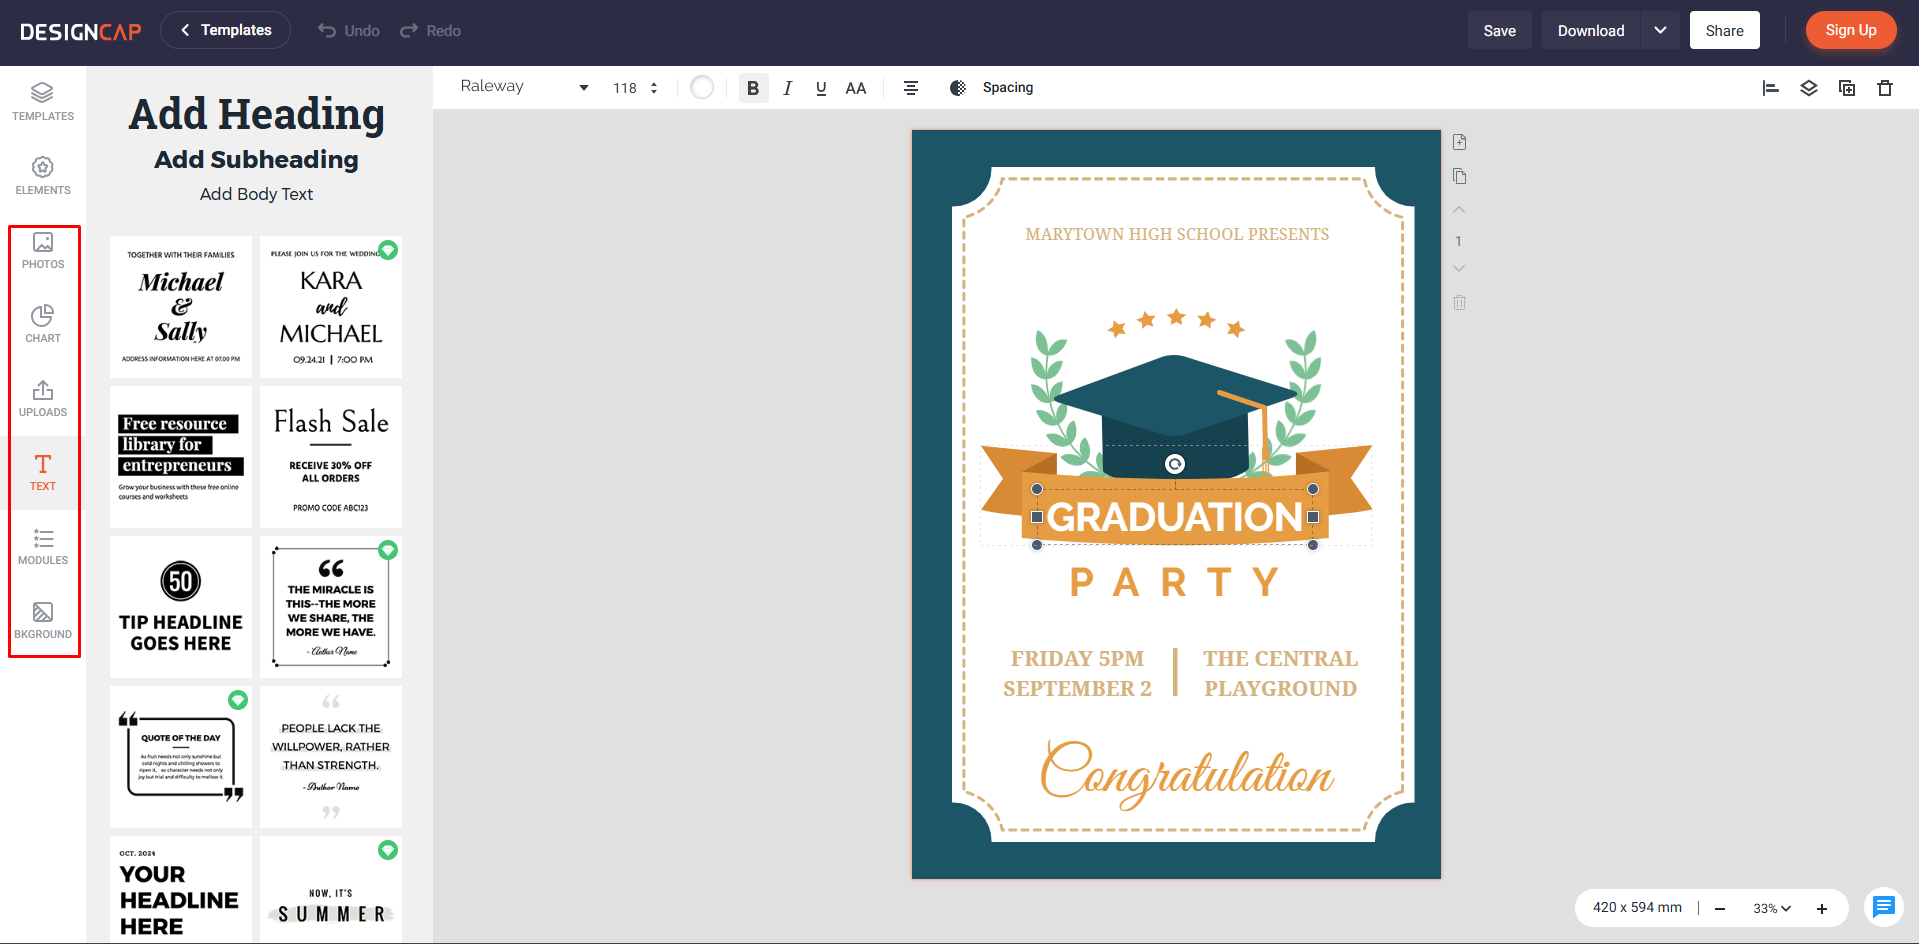Open the Spacing settings
The height and width of the screenshot is (944, 1919).
point(1007,88)
